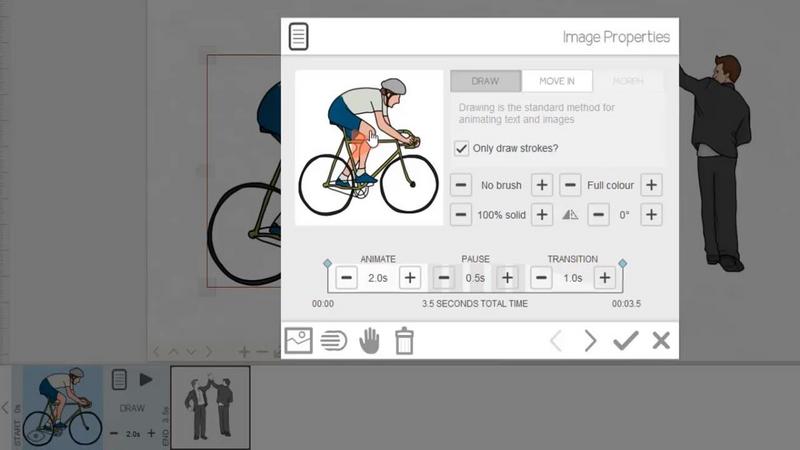Click the start diamond timeline marker
This screenshot has height=450, width=800.
(x=328, y=263)
